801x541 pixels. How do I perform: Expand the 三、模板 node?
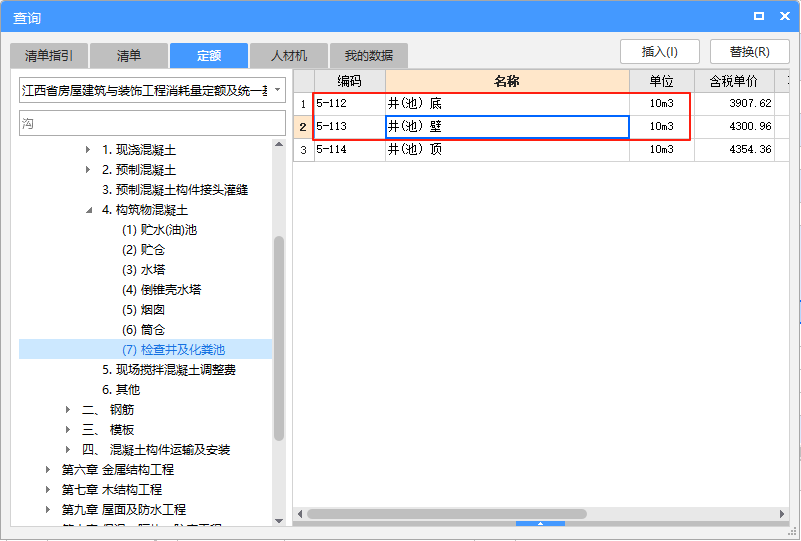pos(68,429)
